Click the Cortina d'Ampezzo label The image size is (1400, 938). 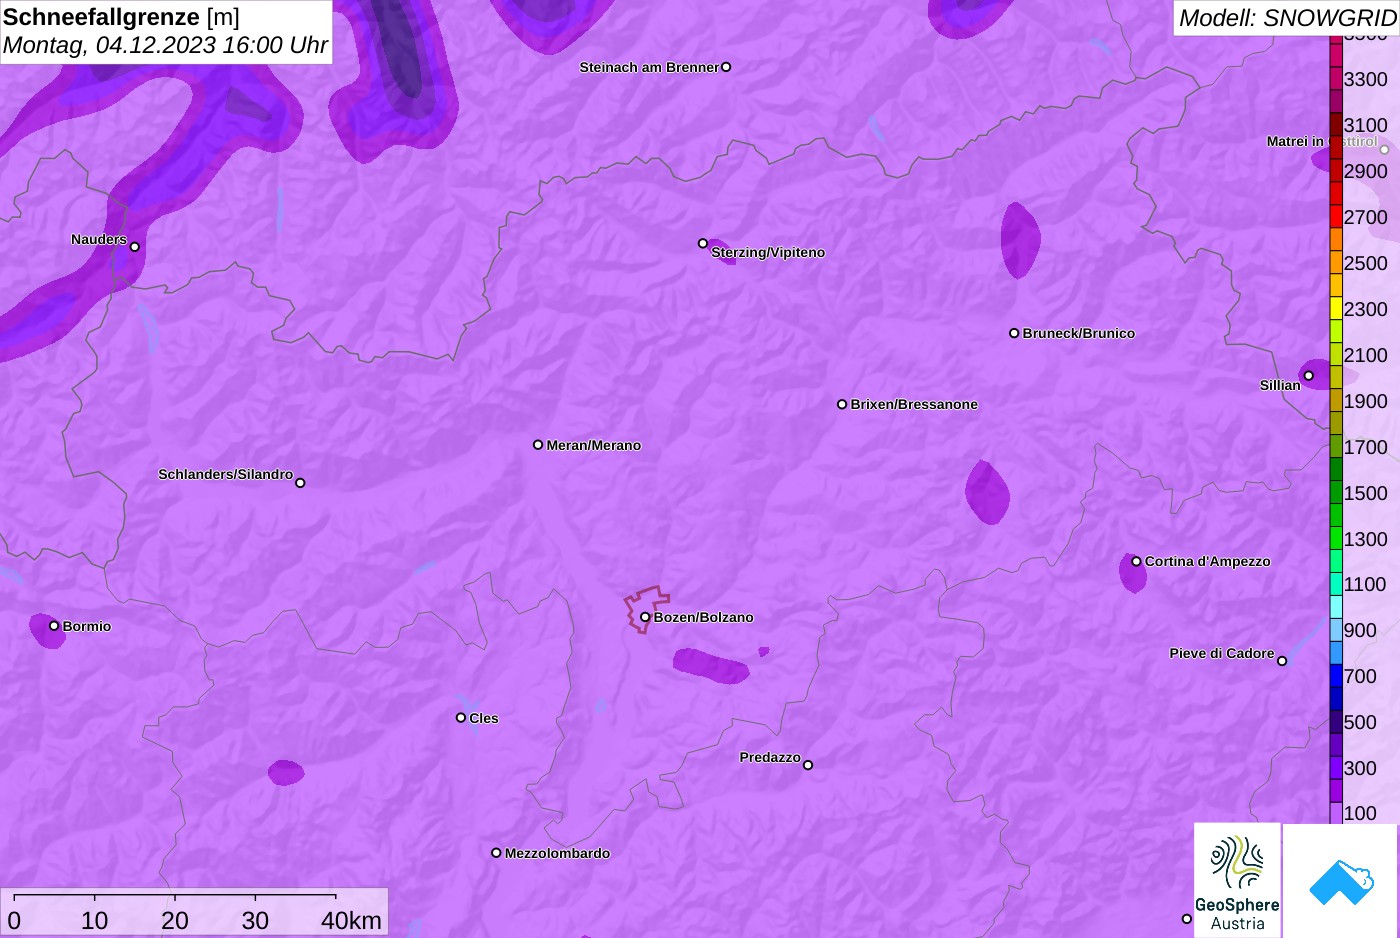tap(1208, 561)
